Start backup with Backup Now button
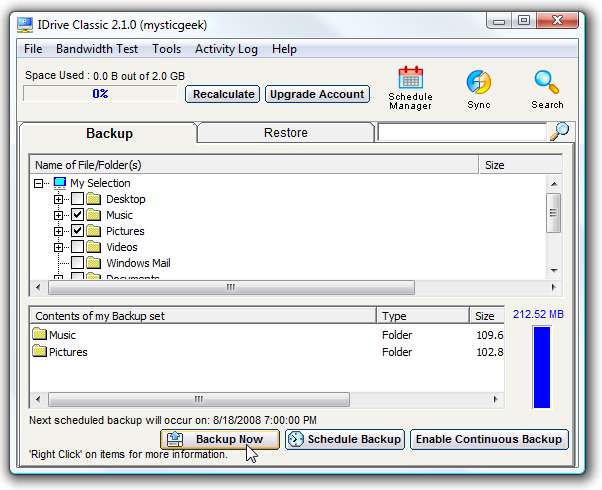The height and width of the screenshot is (490, 602). [220, 439]
